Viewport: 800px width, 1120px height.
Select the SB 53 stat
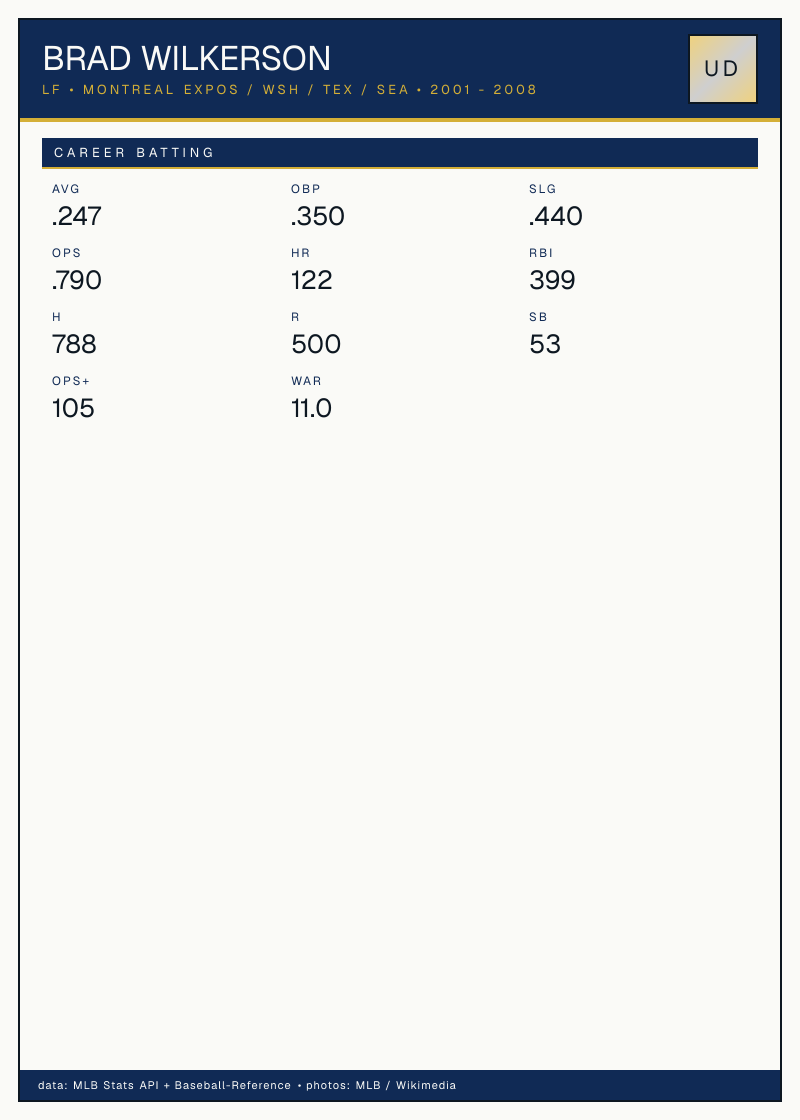545,335
